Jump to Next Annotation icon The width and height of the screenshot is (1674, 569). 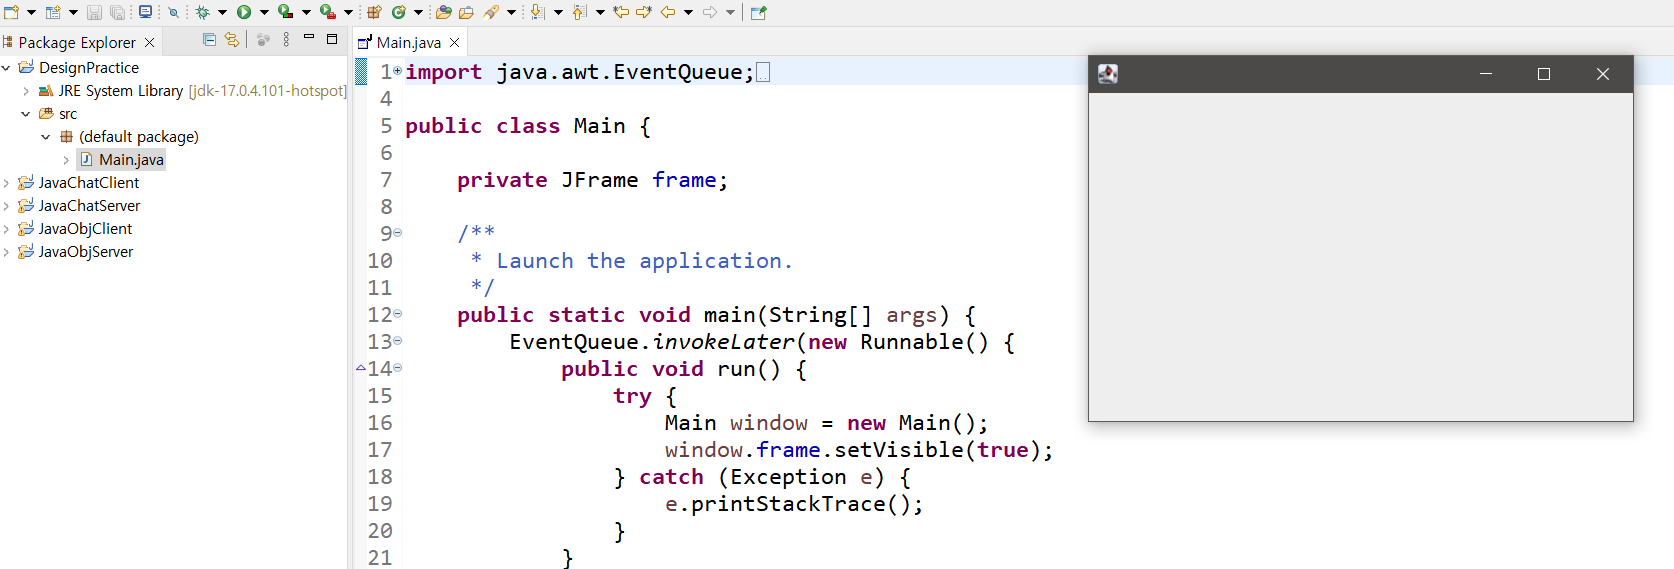[x=537, y=12]
